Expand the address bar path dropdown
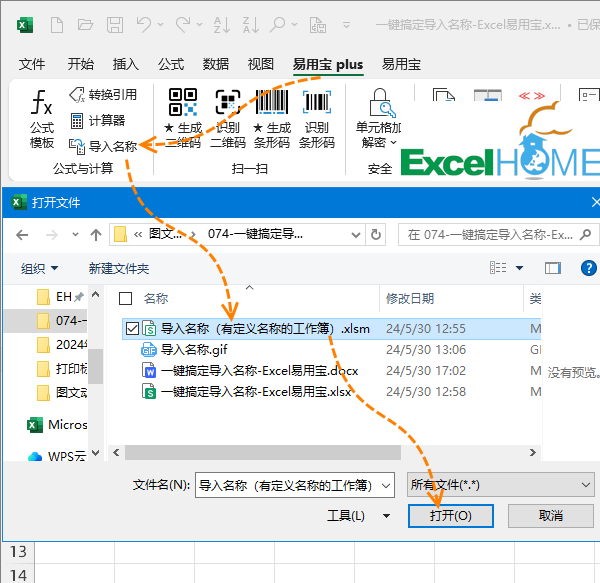Viewport: 600px width, 583px height. (356, 235)
